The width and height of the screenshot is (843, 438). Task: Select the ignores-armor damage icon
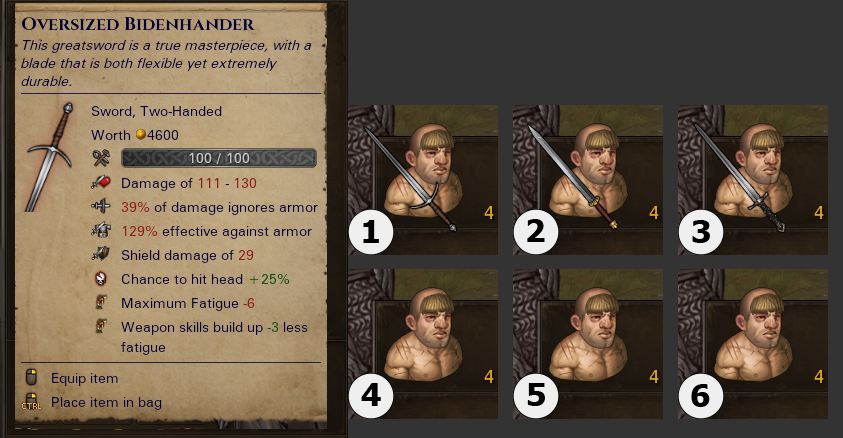(101, 206)
